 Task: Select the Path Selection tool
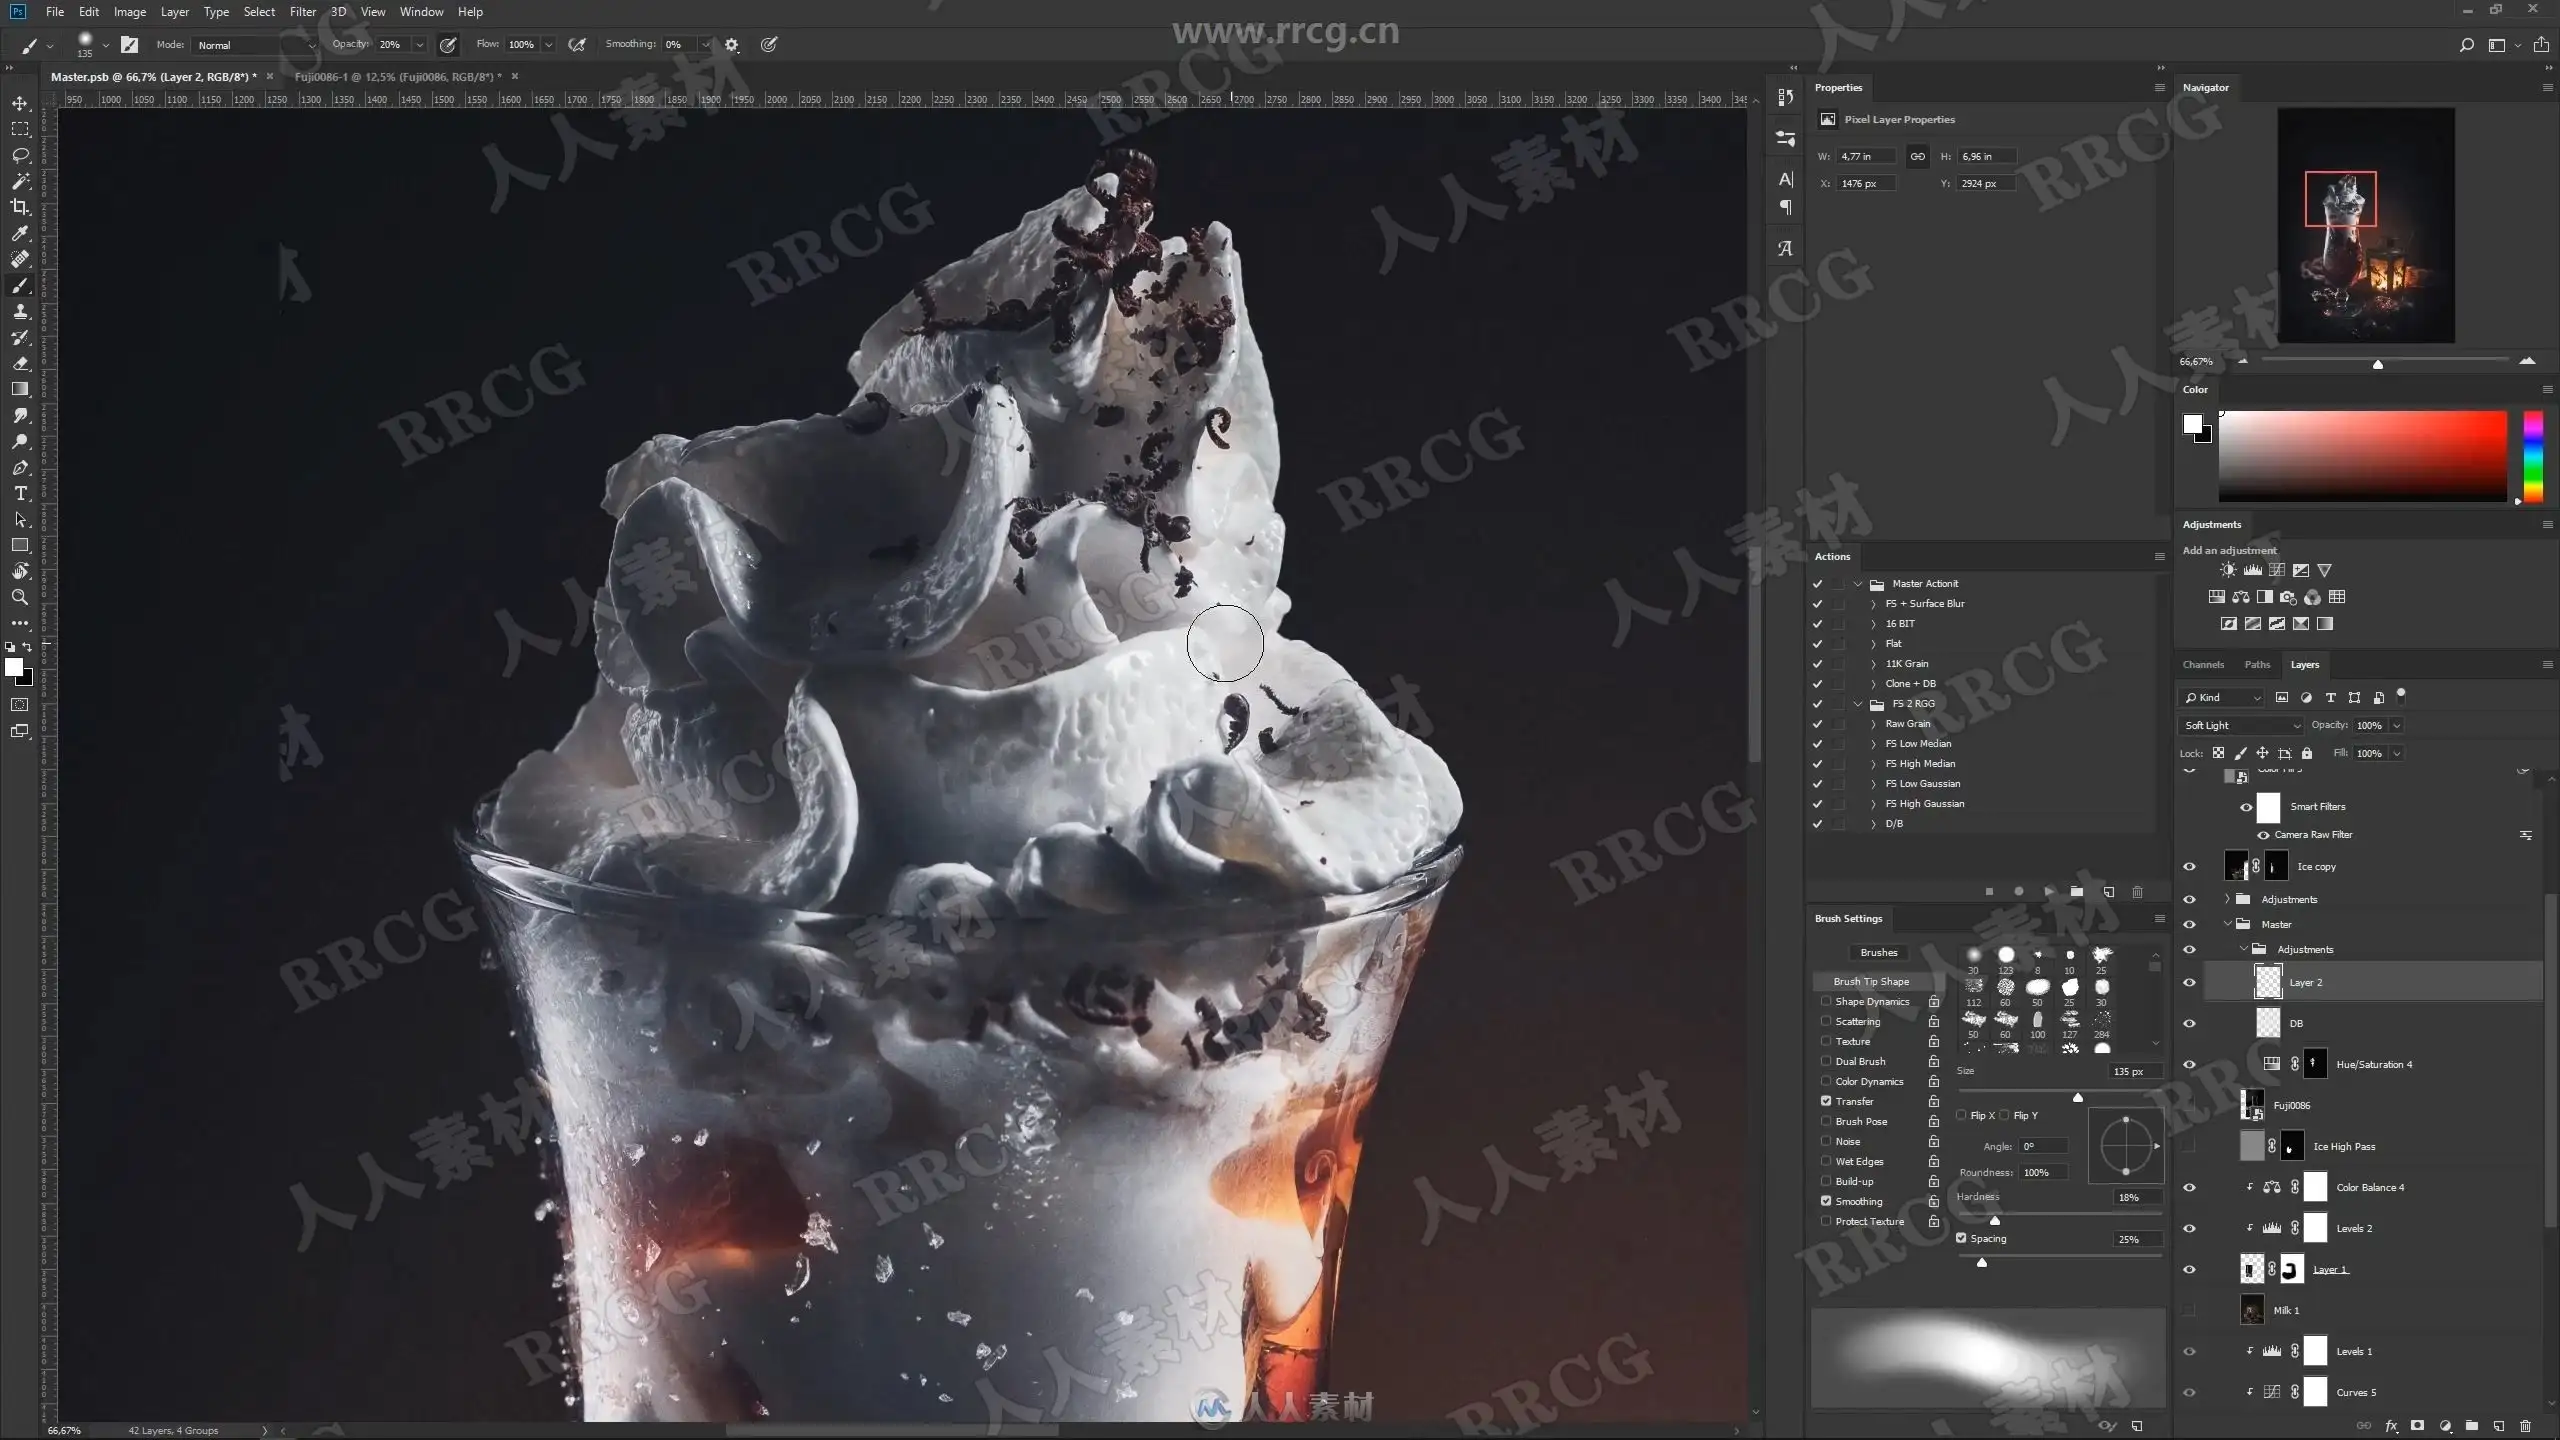(20, 520)
